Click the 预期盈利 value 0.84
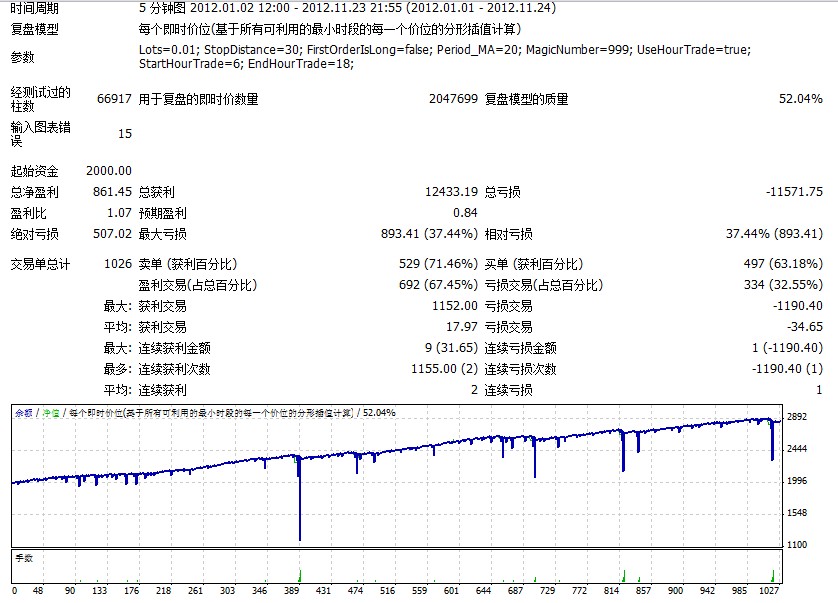This screenshot has height=603, width=838. 465,213
